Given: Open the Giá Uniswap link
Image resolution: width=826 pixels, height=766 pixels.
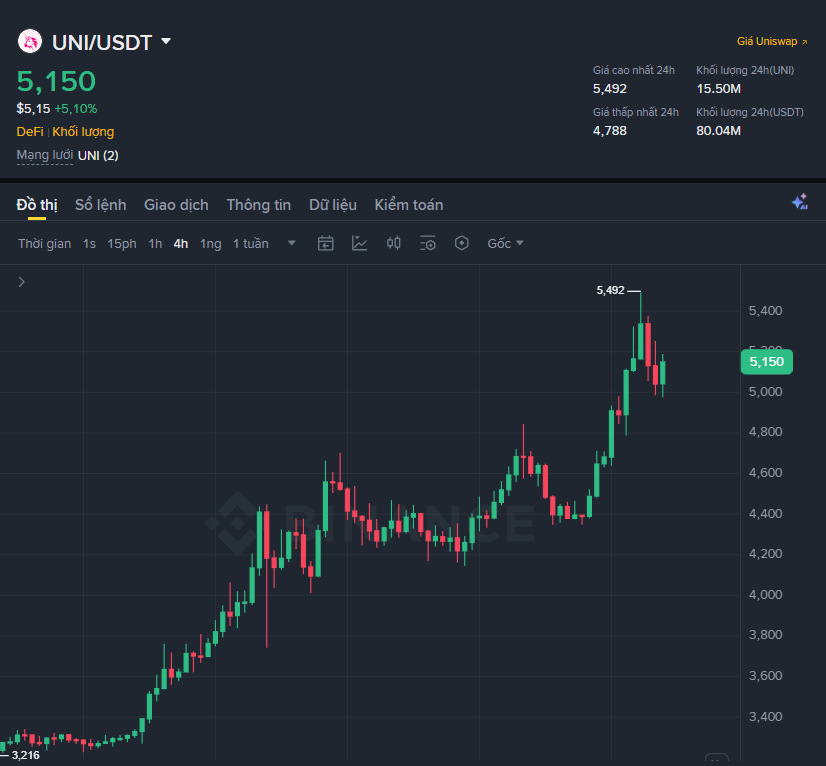Looking at the screenshot, I should click(x=772, y=42).
